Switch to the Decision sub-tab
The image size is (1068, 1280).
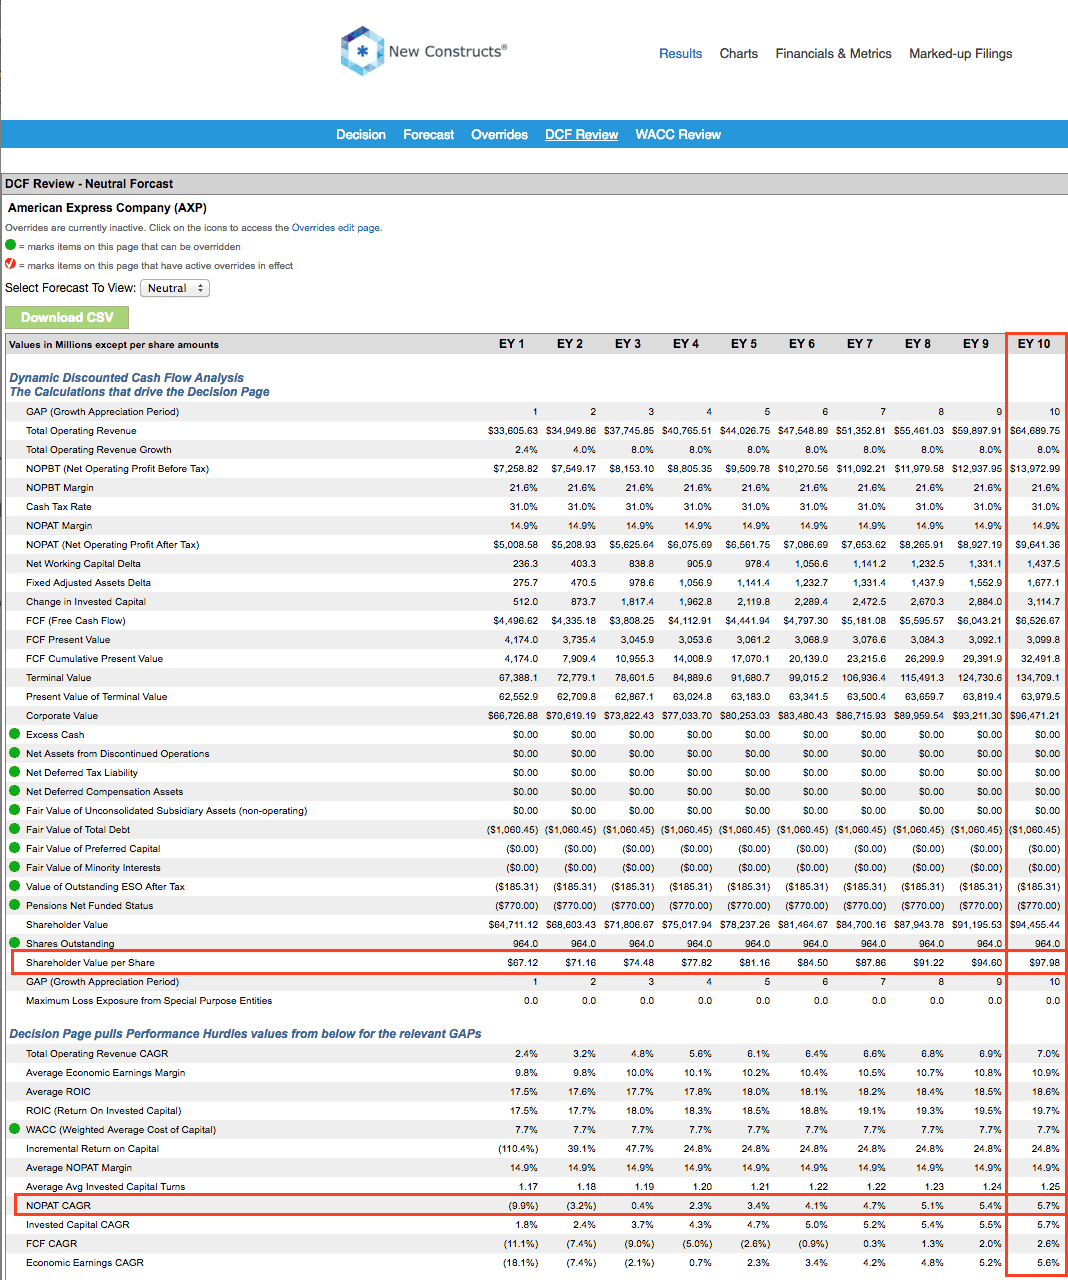pyautogui.click(x=361, y=134)
